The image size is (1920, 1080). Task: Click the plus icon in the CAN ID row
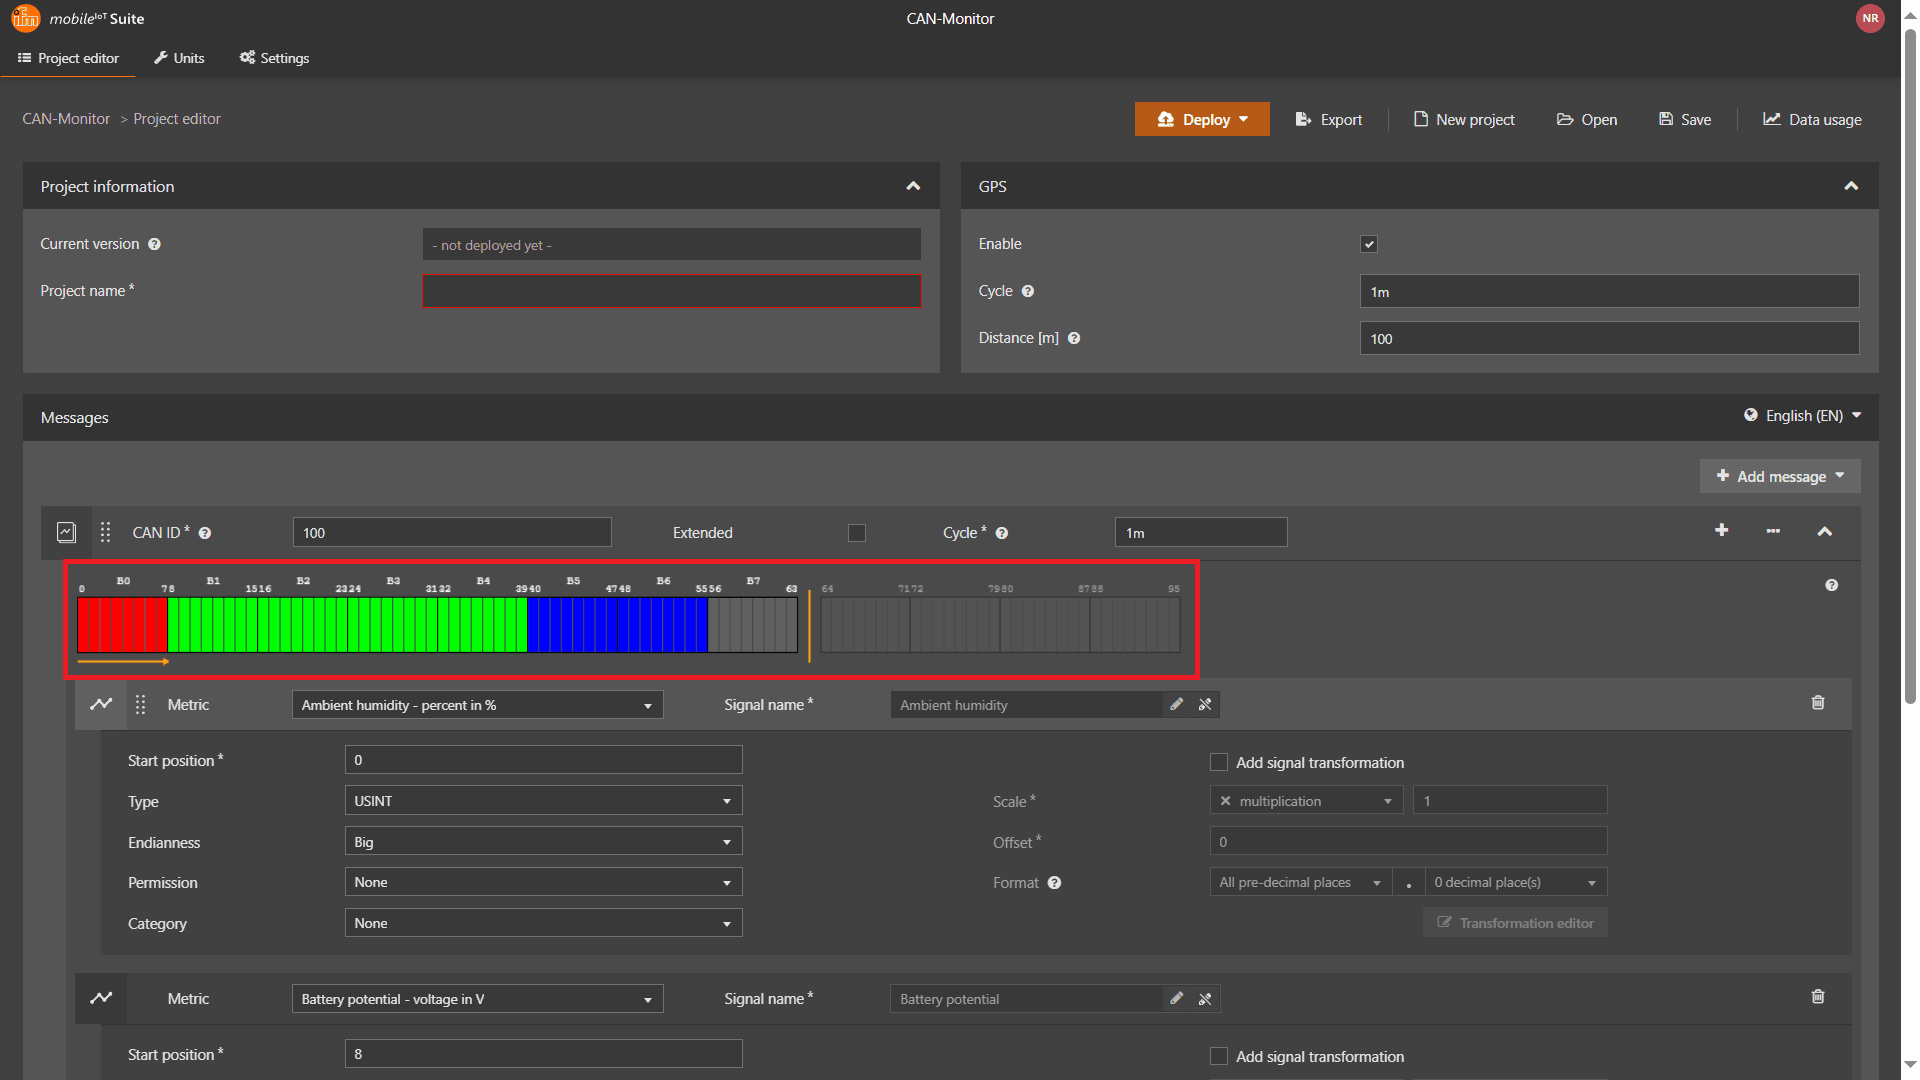tap(1721, 530)
